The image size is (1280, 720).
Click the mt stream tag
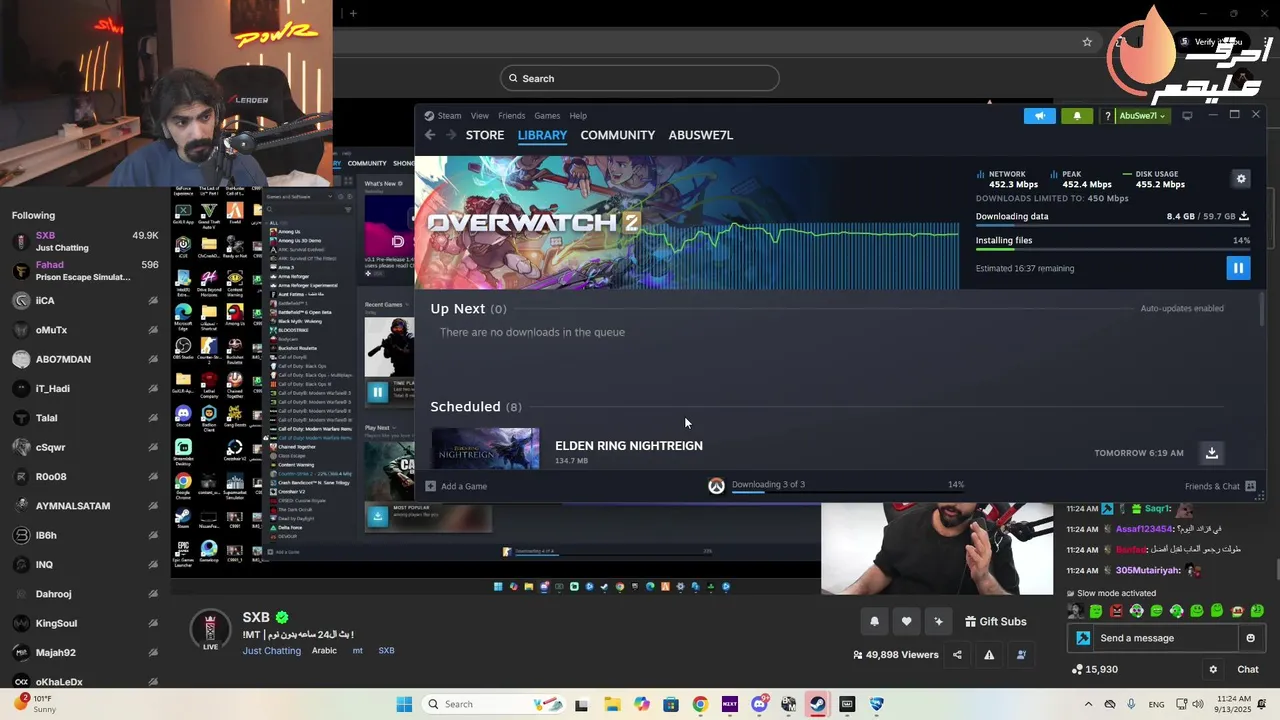[357, 651]
